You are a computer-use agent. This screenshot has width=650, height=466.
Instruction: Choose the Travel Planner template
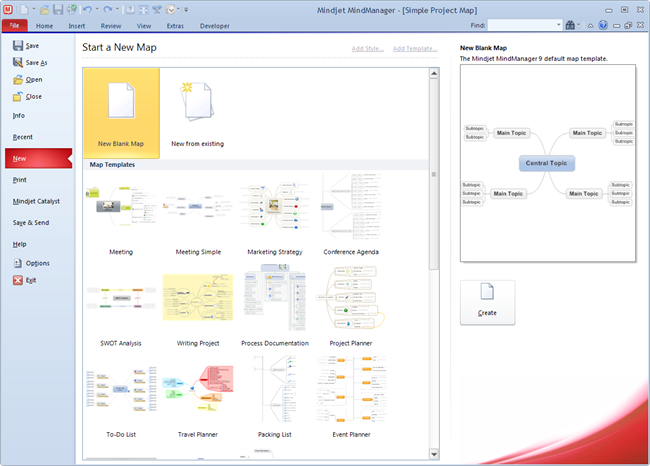pyautogui.click(x=198, y=398)
